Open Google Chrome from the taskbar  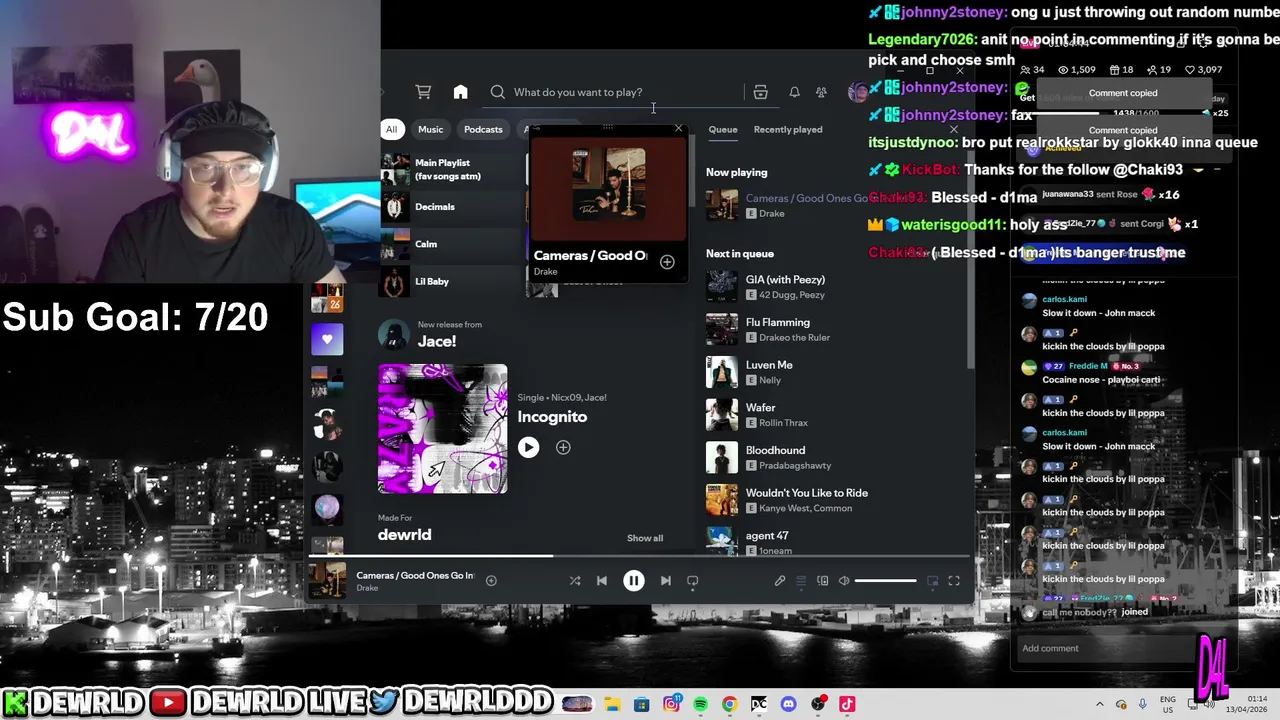coord(730,704)
